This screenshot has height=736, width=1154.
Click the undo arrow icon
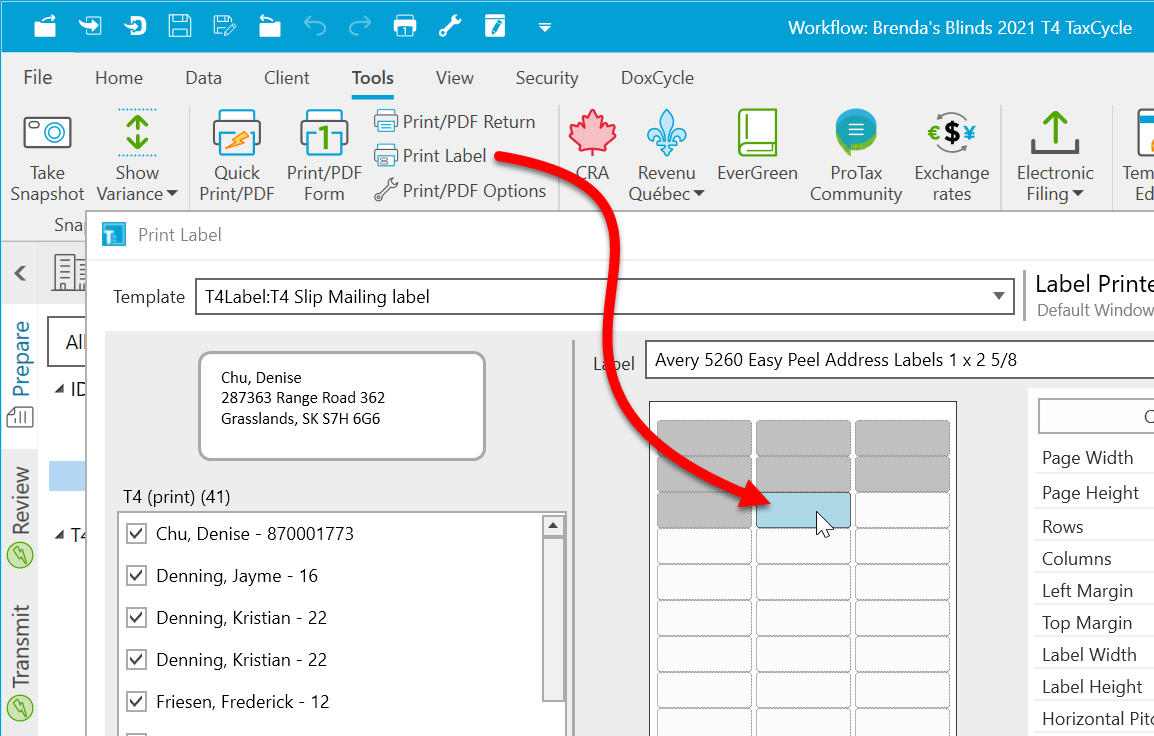(x=315, y=26)
